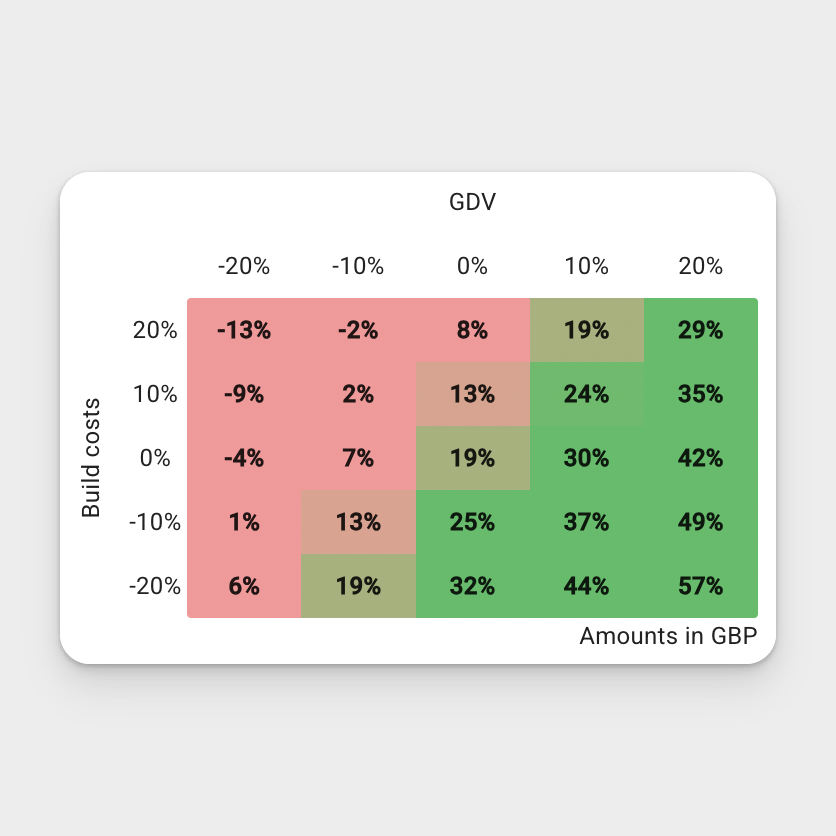The image size is (836, 836).
Task: Click the 6% red cell
Action: tap(244, 586)
